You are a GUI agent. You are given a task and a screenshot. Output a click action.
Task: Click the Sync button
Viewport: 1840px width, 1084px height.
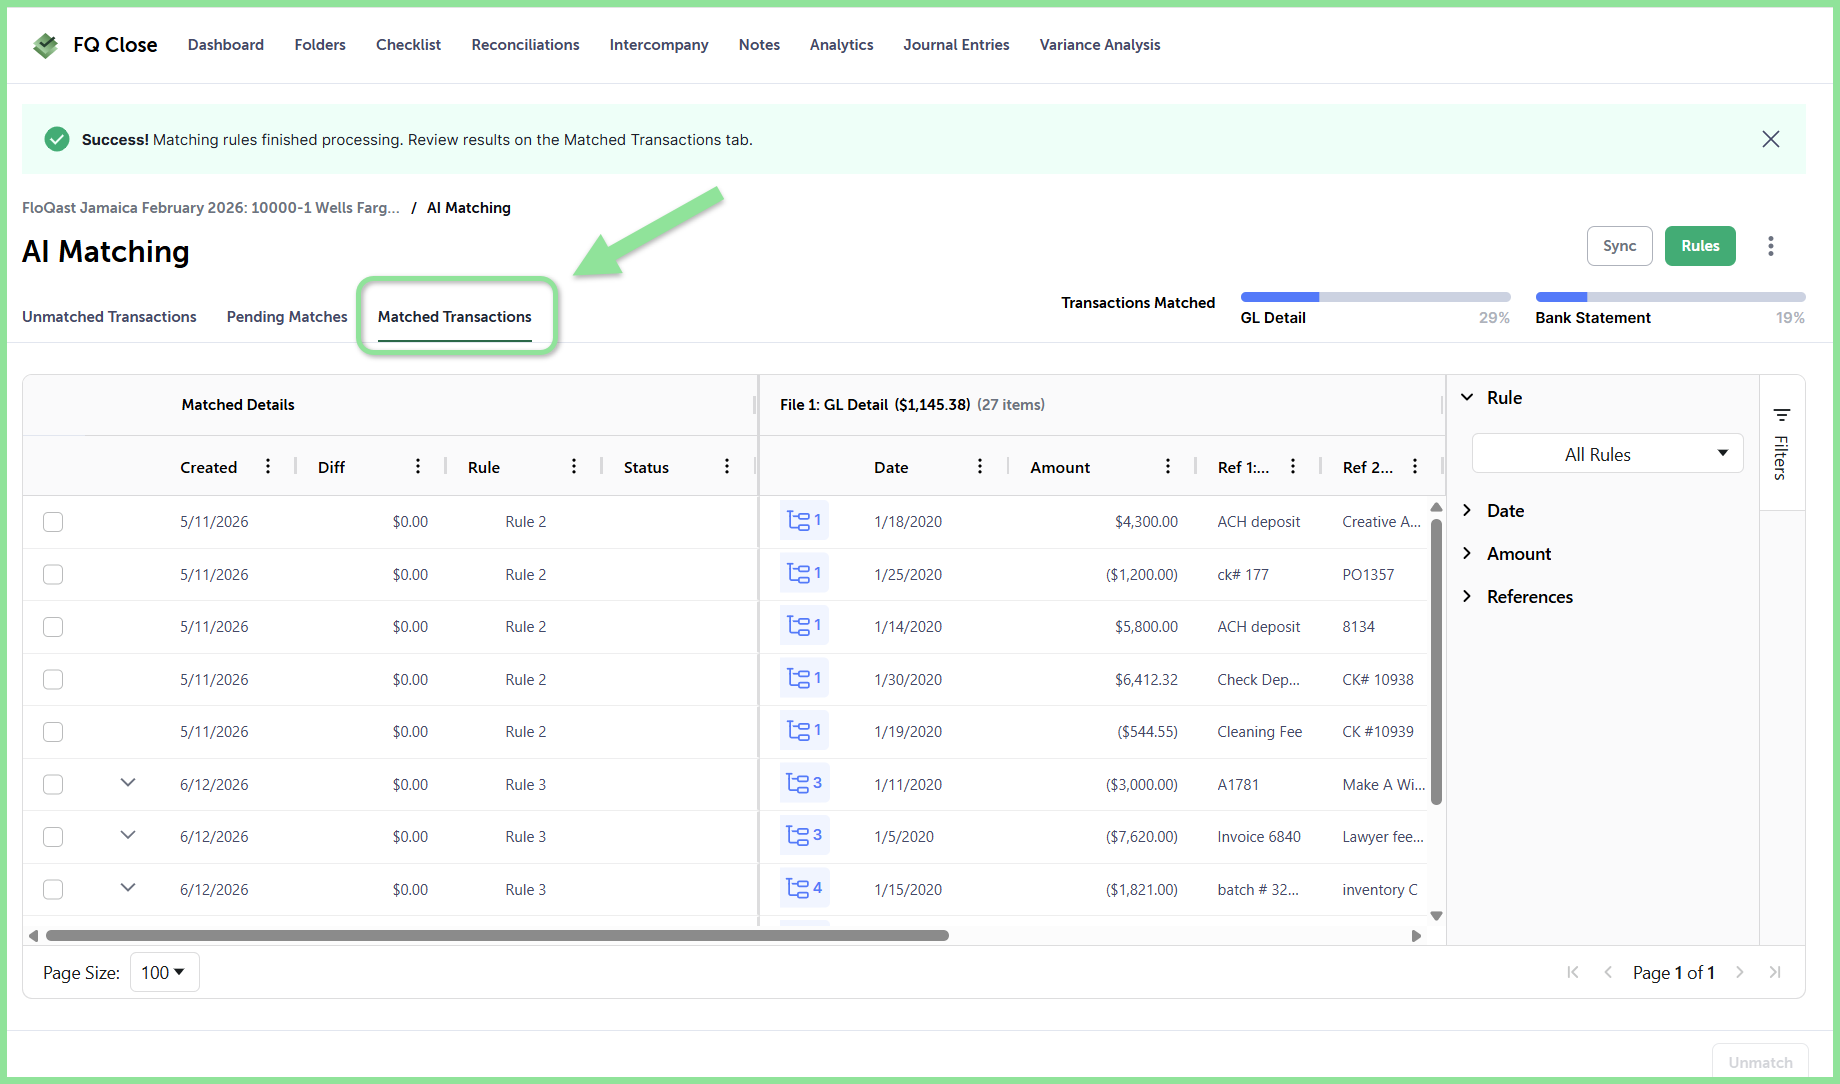1619,246
